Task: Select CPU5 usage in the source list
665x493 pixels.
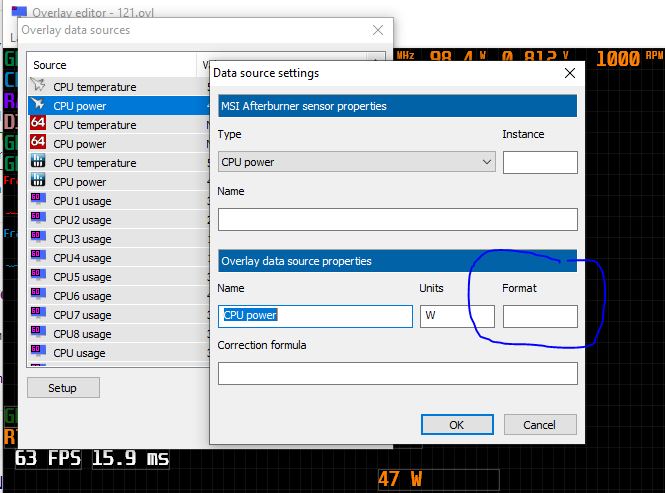Action: click(x=118, y=277)
